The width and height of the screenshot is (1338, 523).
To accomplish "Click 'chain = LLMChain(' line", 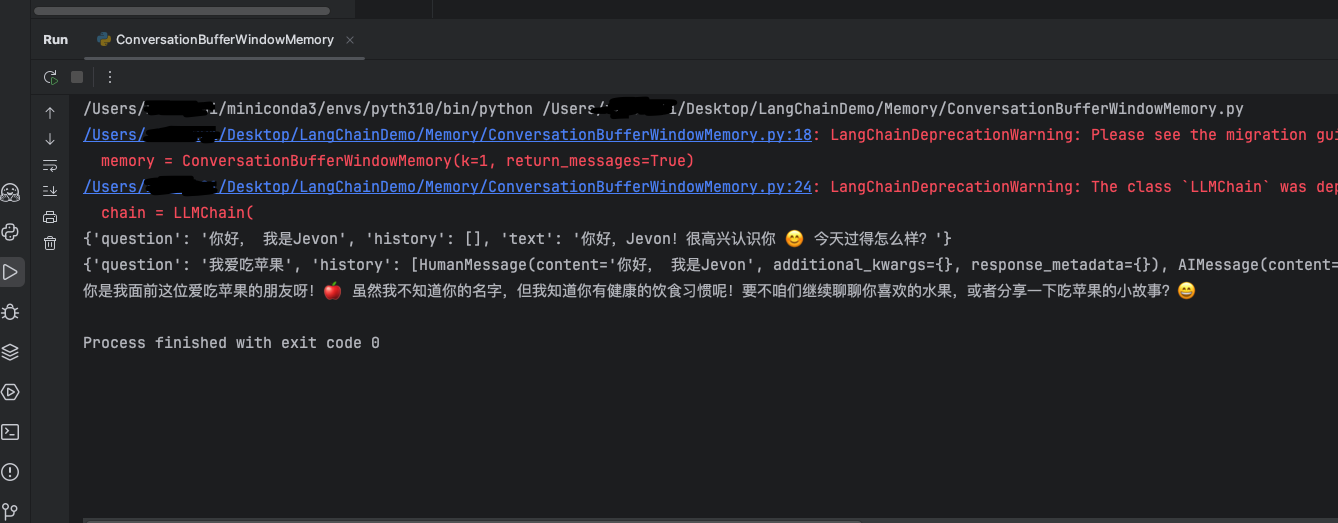I will pos(178,213).
